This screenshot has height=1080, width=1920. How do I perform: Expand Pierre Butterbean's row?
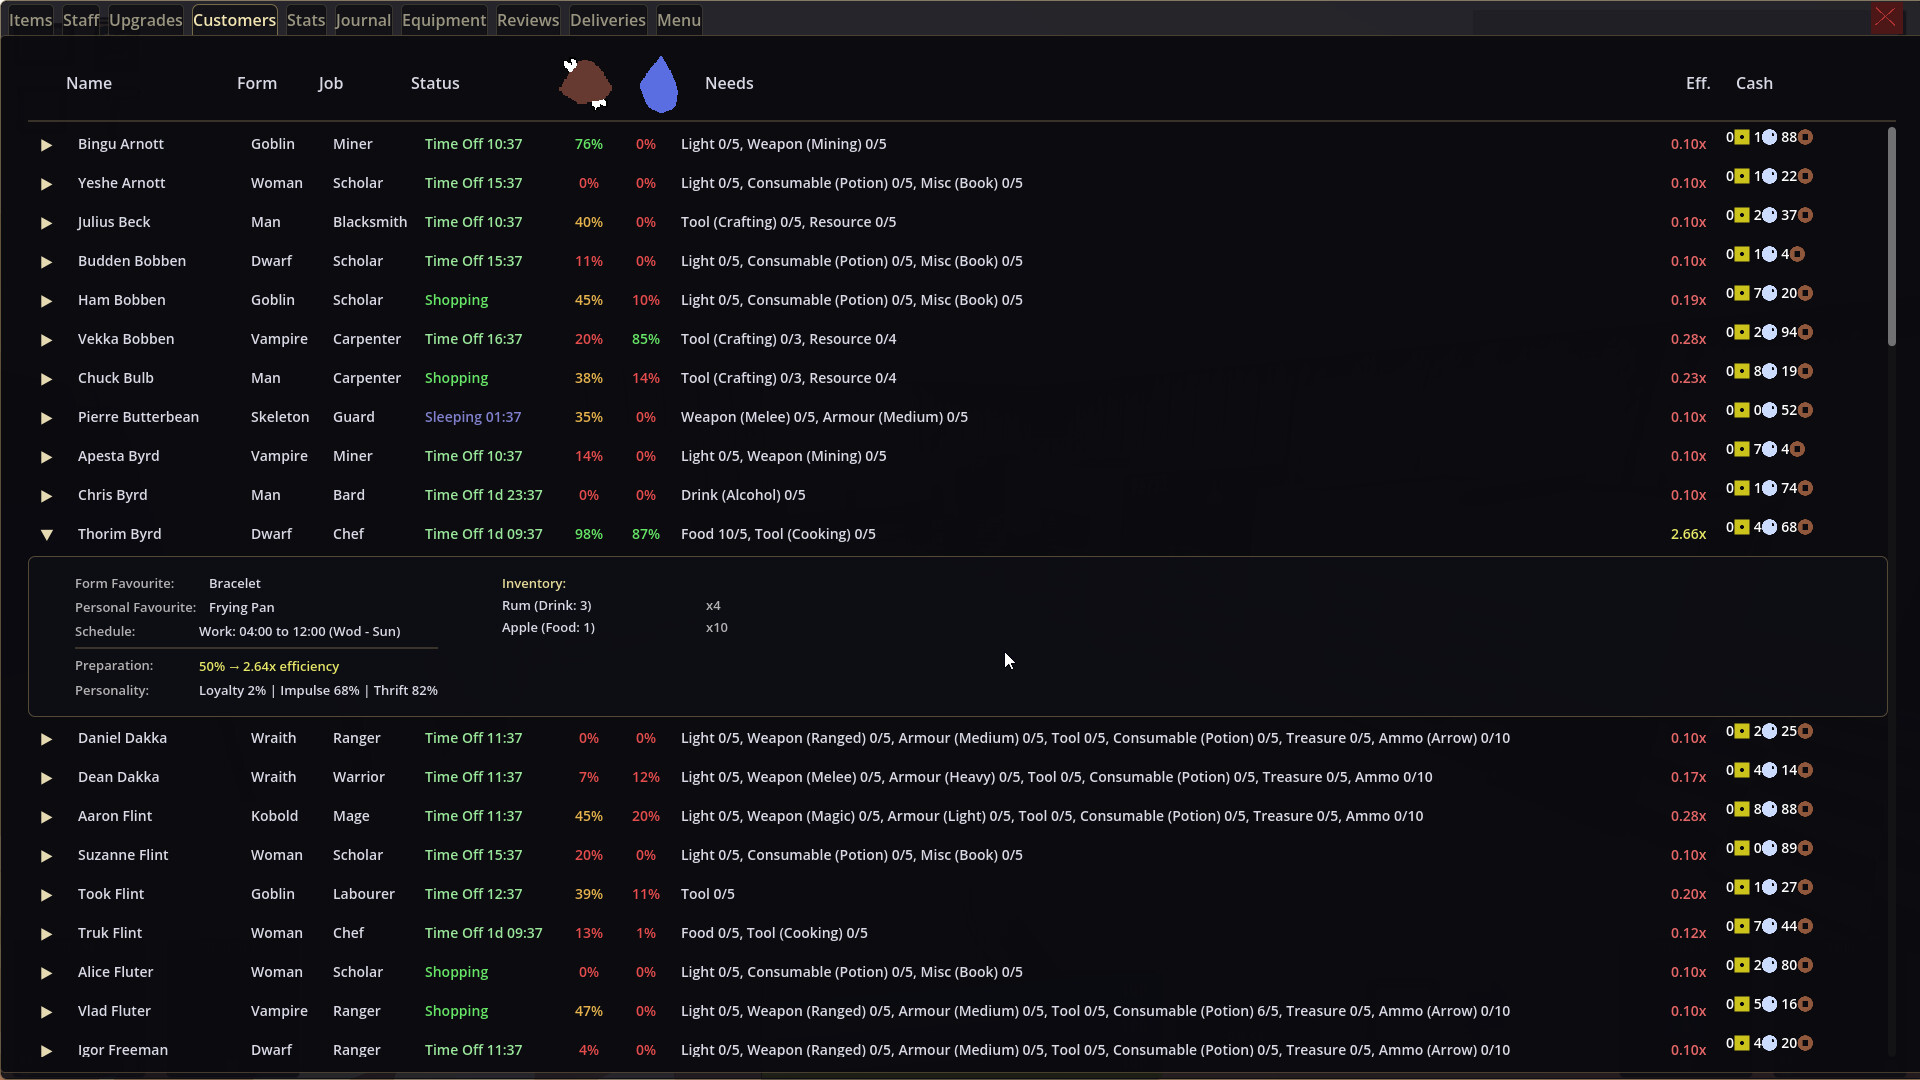click(46, 417)
